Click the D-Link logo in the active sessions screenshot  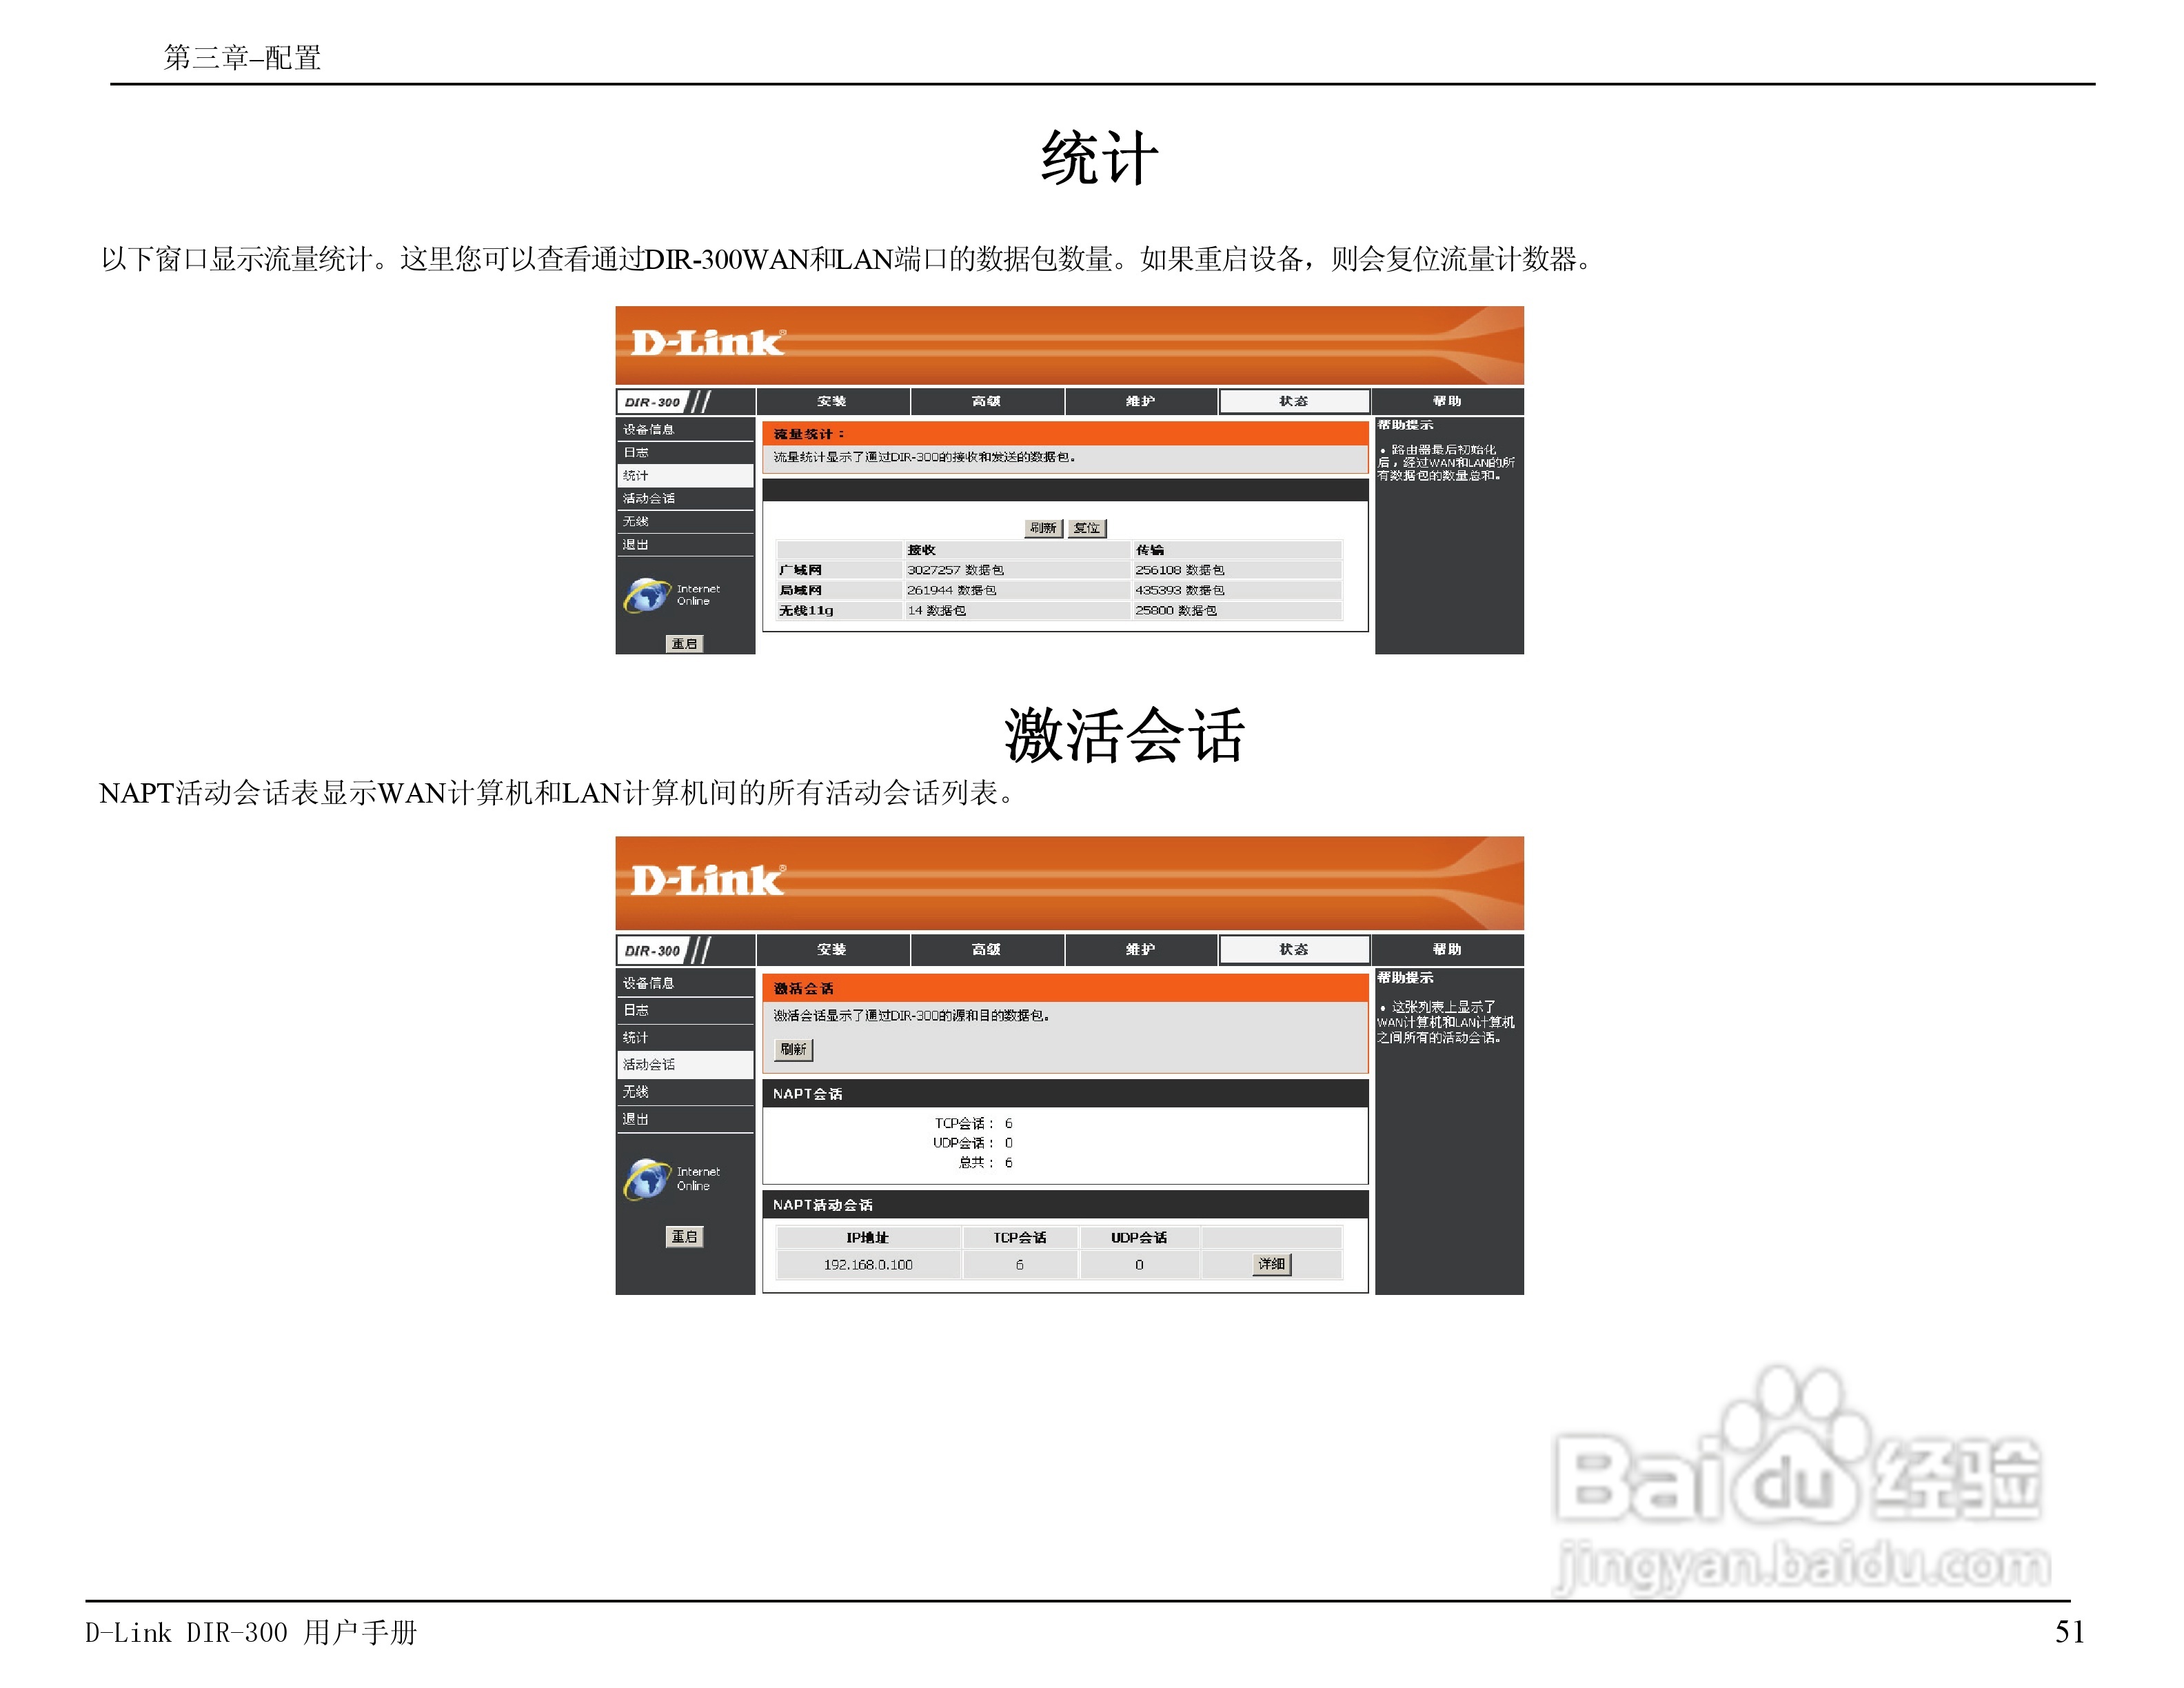pos(707,880)
